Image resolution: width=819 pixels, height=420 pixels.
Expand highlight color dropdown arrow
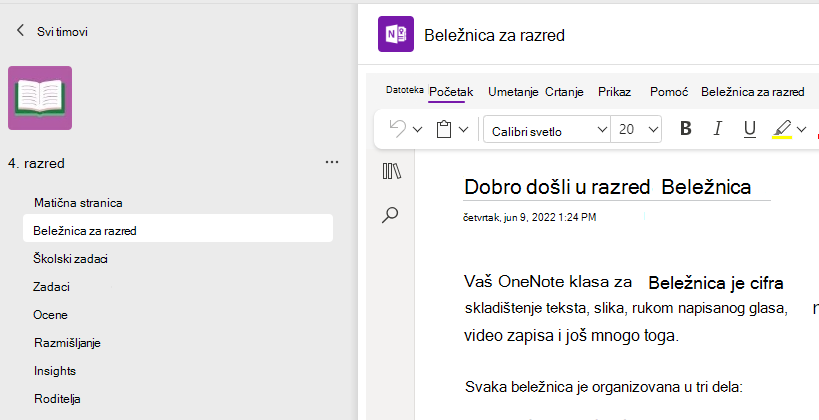[x=801, y=129]
